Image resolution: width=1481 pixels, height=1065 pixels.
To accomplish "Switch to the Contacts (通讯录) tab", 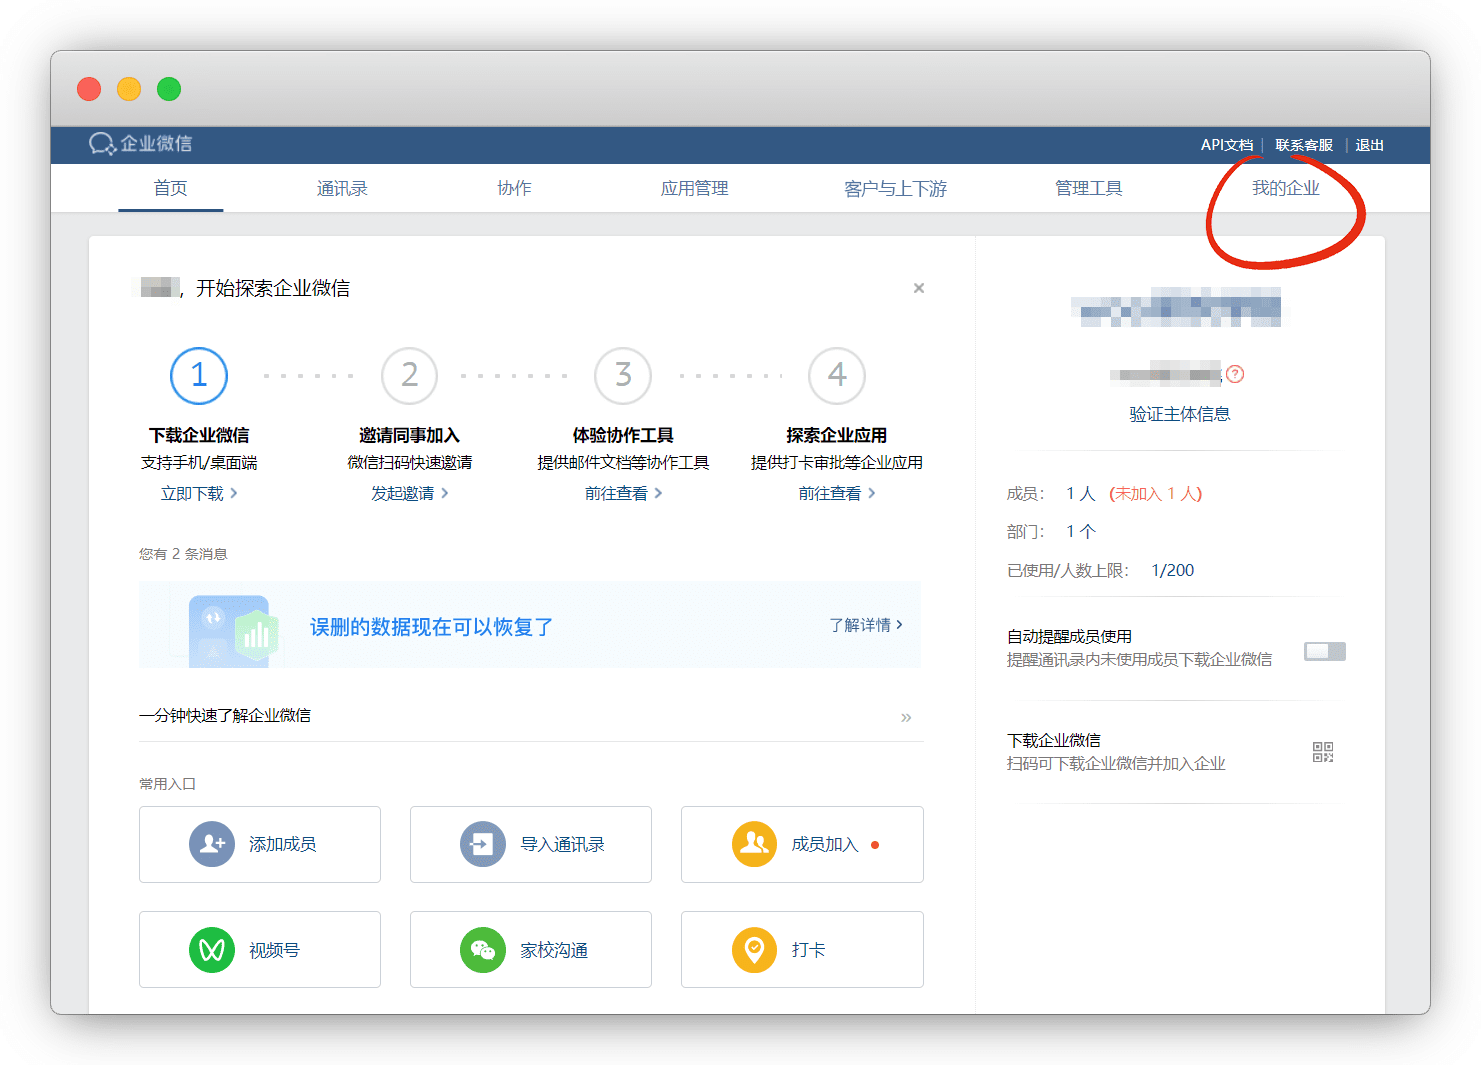I will tap(342, 188).
